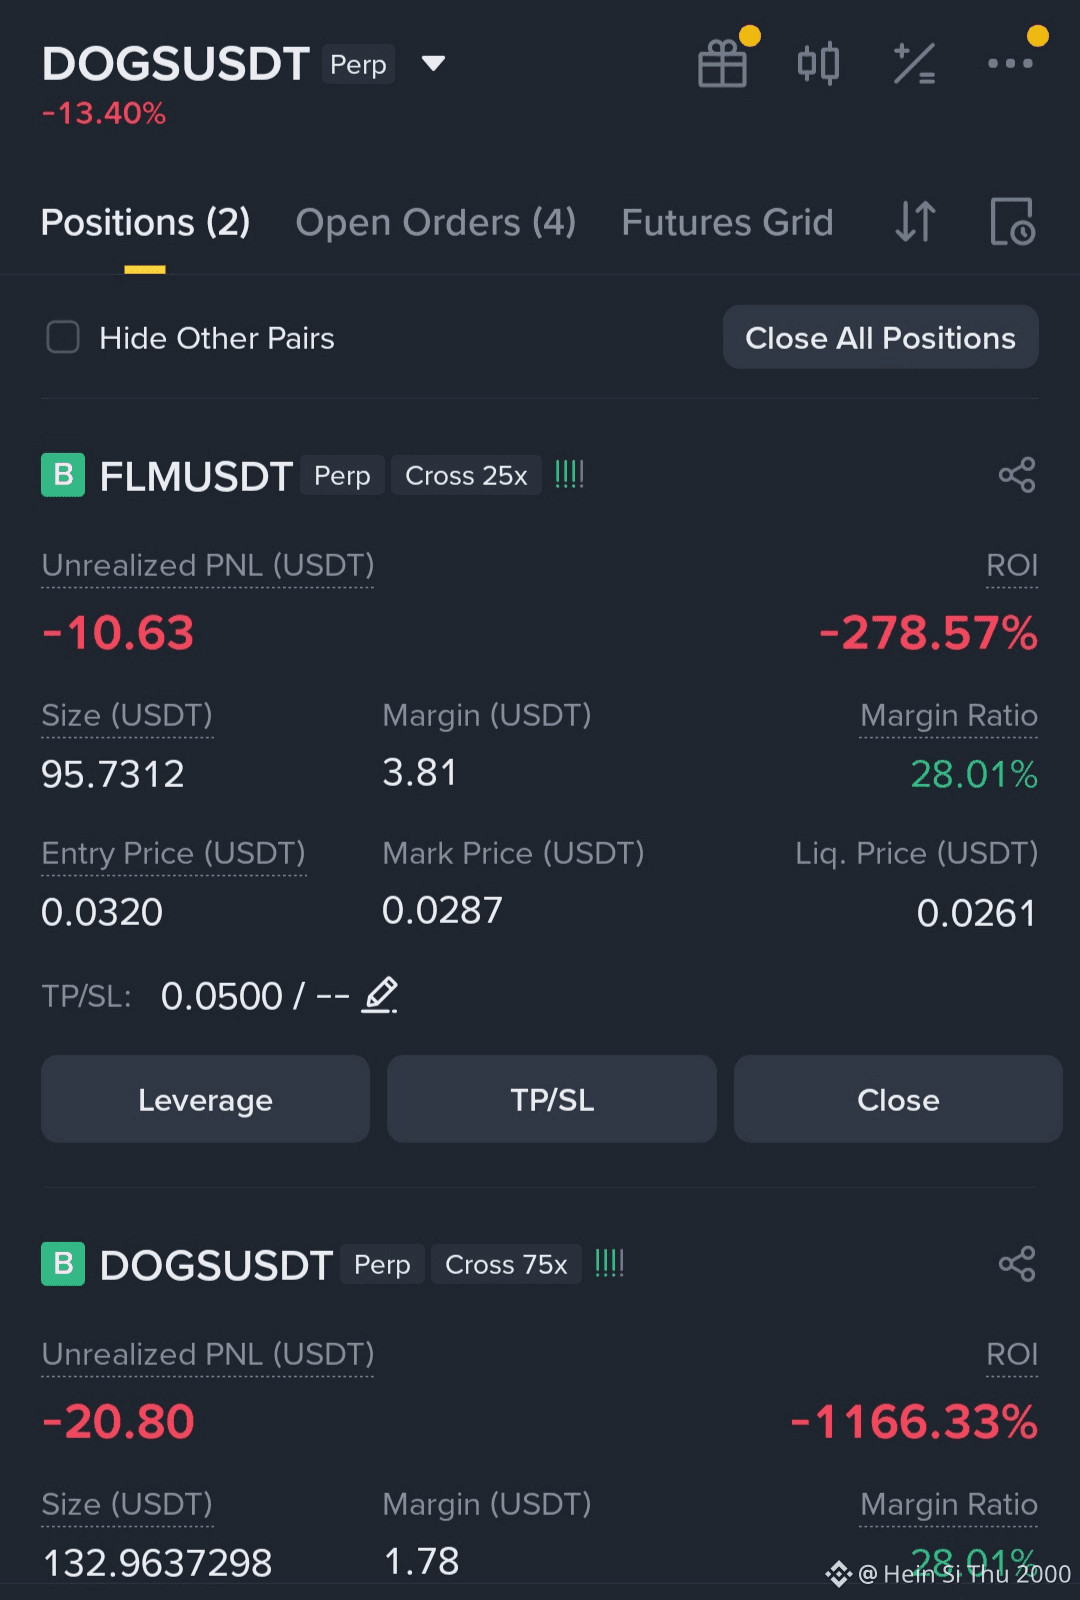
Task: Toggle Hide Other Pairs checkbox
Action: pyautogui.click(x=63, y=337)
